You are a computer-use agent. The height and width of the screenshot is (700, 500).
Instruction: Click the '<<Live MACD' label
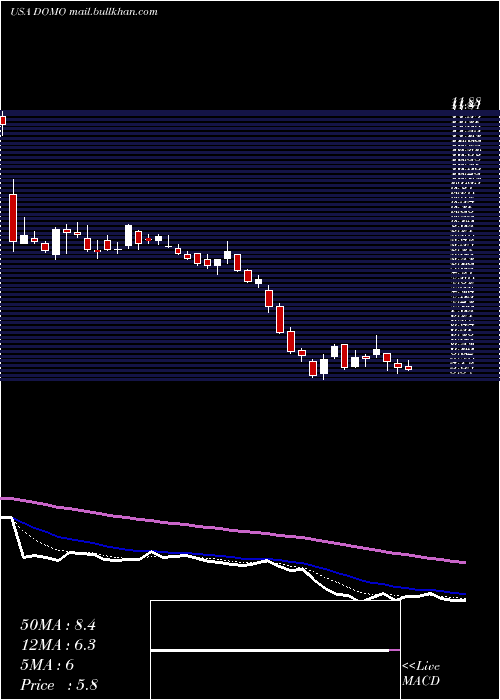pos(421,674)
